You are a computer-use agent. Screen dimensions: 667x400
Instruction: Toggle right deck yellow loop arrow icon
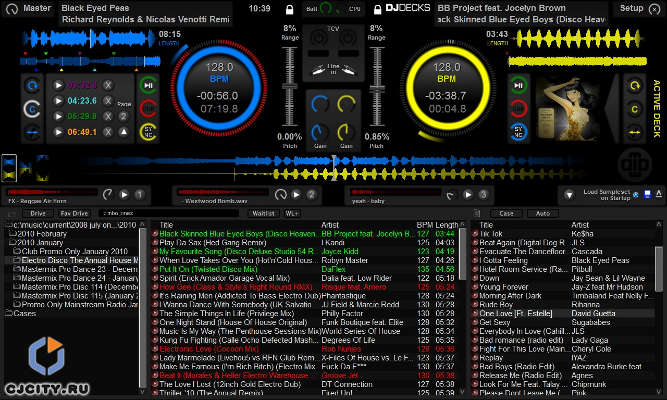(634, 86)
